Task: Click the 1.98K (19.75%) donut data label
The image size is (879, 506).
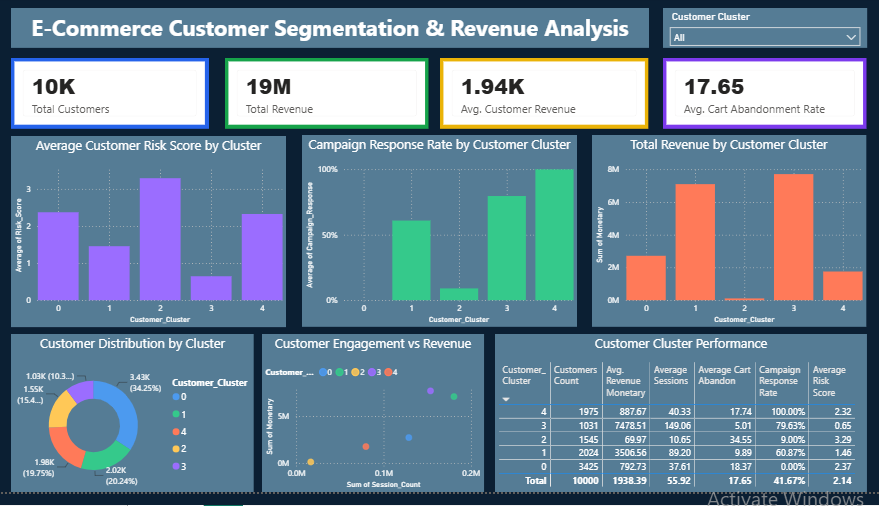Action: (x=38, y=468)
